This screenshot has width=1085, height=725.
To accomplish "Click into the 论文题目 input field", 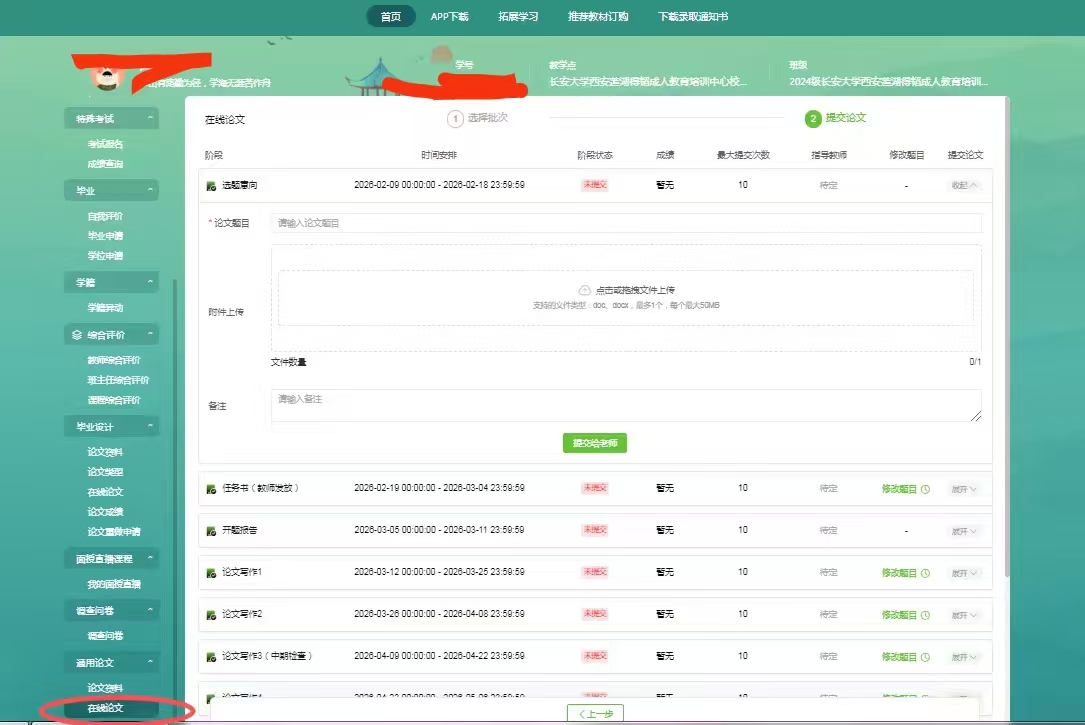I will click(x=625, y=223).
